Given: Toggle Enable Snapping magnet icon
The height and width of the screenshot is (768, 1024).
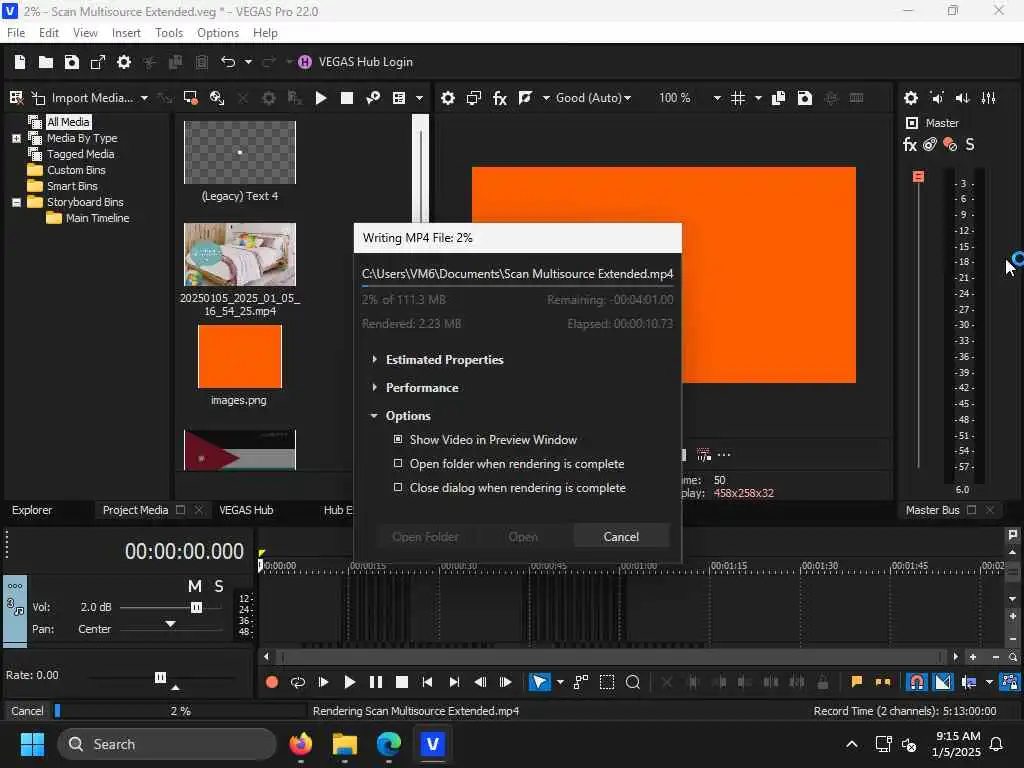Looking at the screenshot, I should [x=917, y=682].
